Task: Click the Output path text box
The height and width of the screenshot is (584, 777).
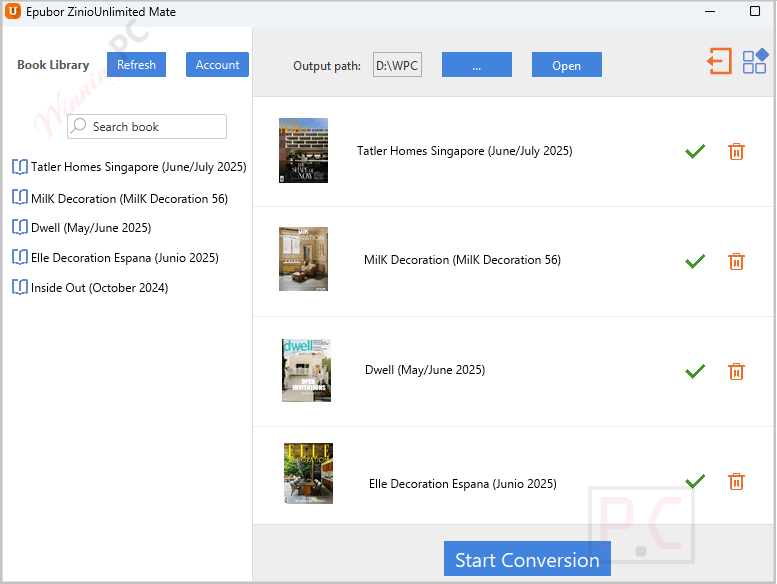Action: pos(397,64)
